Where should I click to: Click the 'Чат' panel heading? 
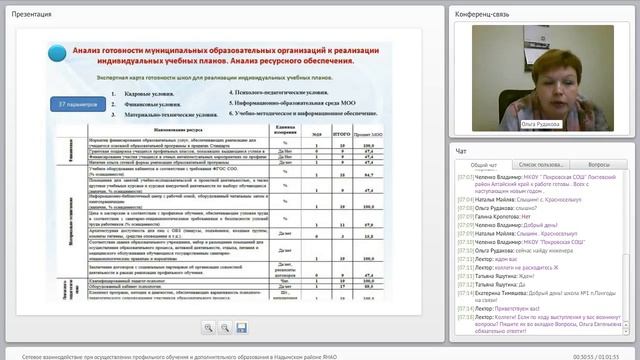(461, 151)
